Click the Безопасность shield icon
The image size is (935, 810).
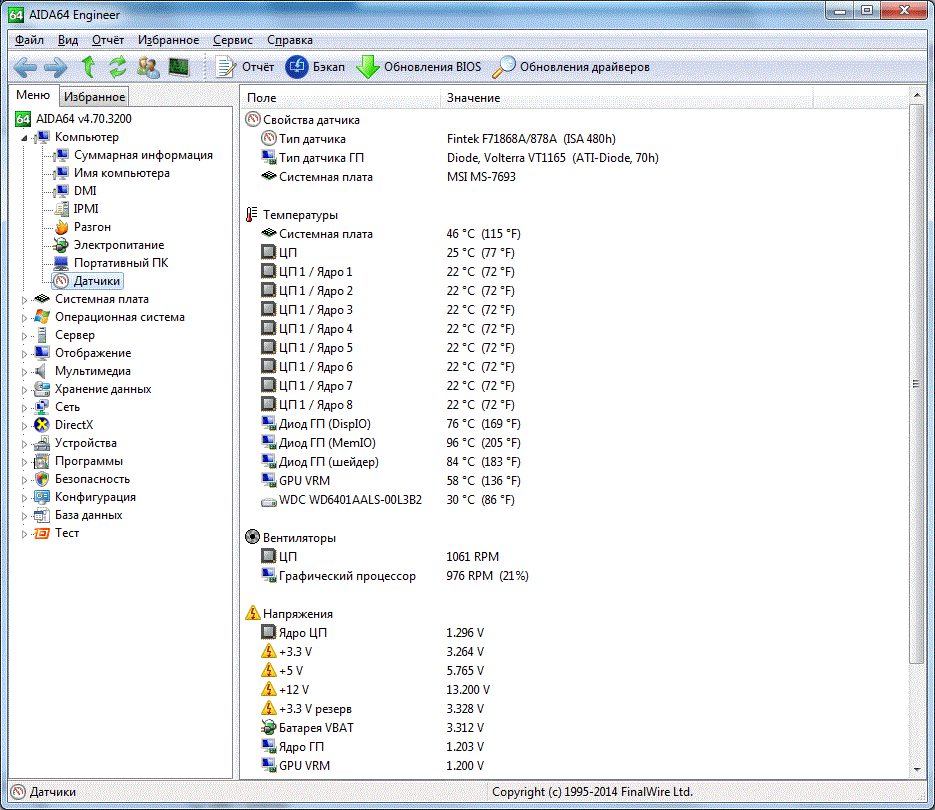[x=42, y=479]
